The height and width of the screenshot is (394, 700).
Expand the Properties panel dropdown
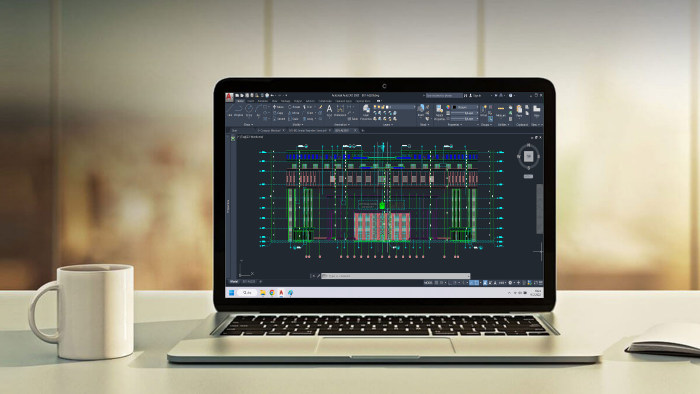[454, 124]
